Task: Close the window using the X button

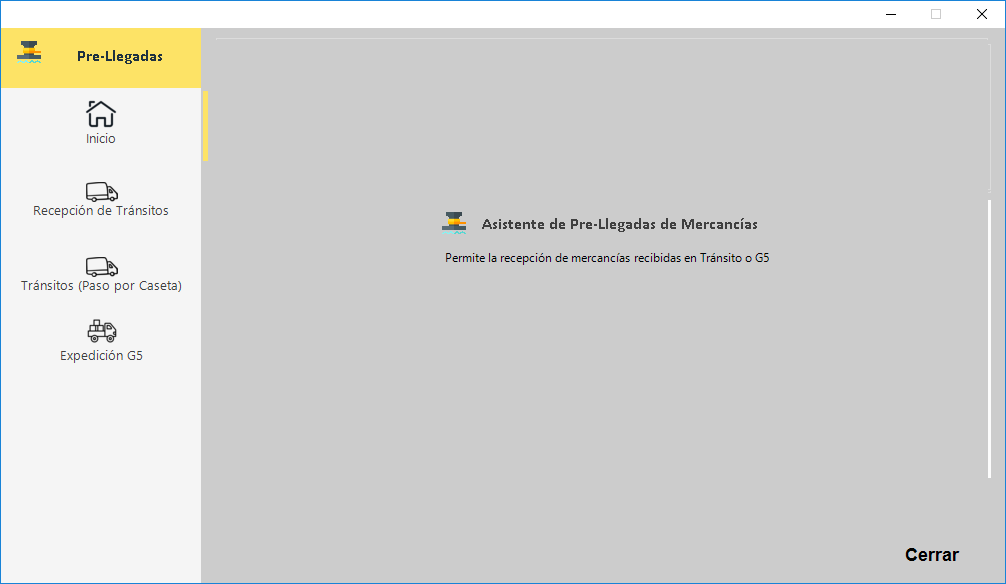Action: click(x=982, y=14)
